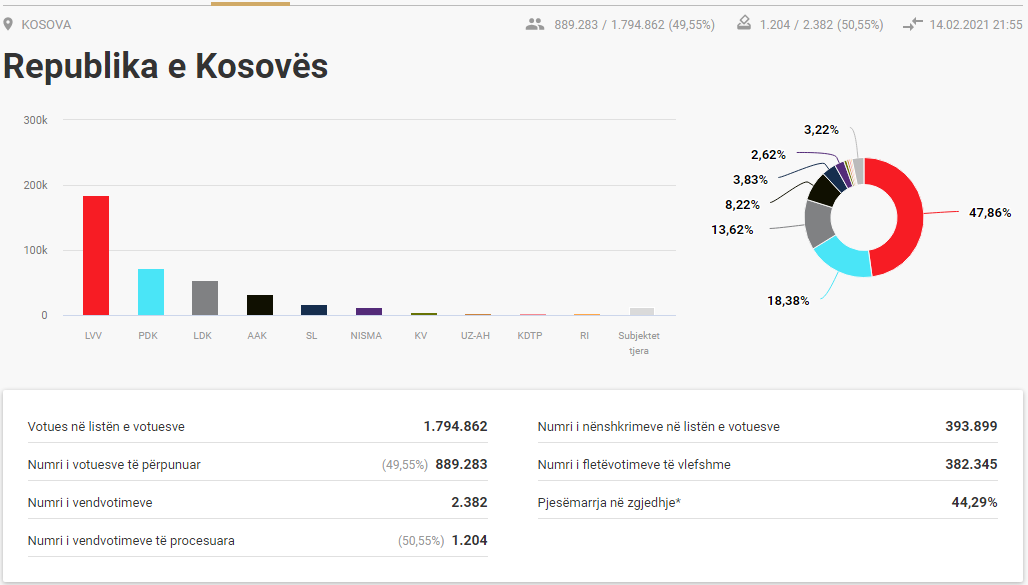The height and width of the screenshot is (585, 1028).
Task: Click the Numri i votuesve të përpunuar label
Action: tap(114, 465)
